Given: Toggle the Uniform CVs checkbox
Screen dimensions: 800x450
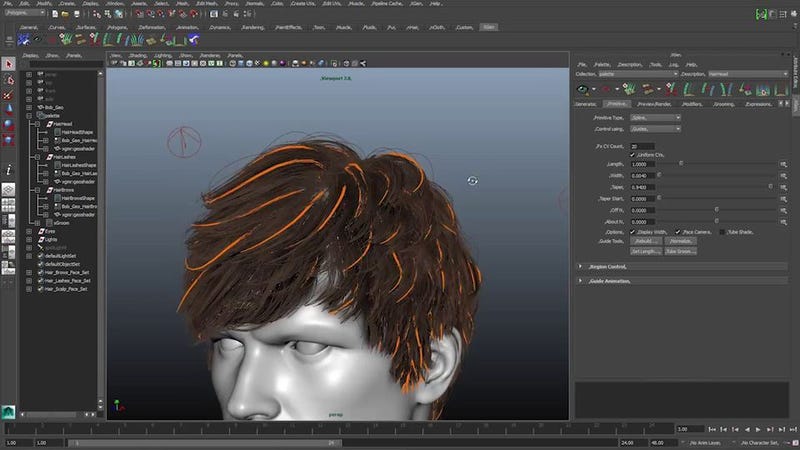Looking at the screenshot, I should click(633, 155).
